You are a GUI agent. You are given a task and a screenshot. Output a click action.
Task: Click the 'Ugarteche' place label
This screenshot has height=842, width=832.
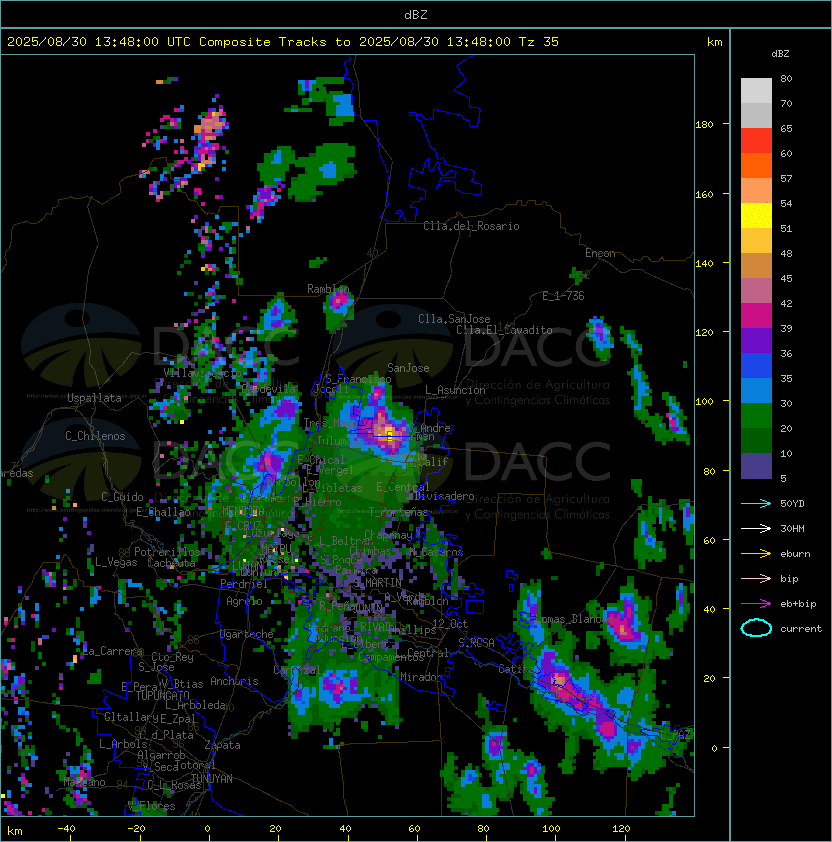click(x=247, y=634)
